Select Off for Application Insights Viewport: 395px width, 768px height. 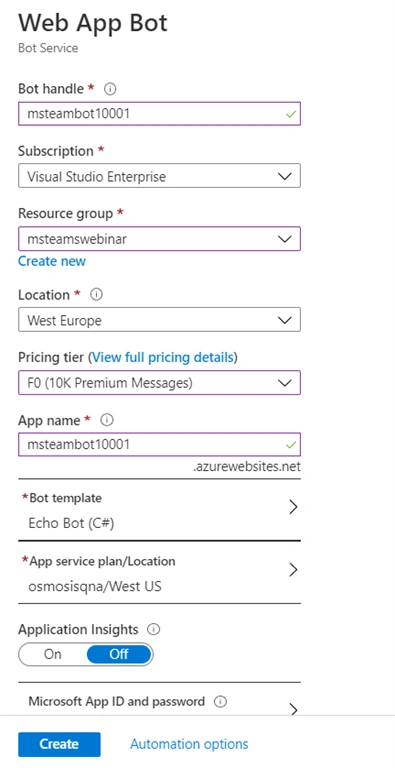point(119,654)
